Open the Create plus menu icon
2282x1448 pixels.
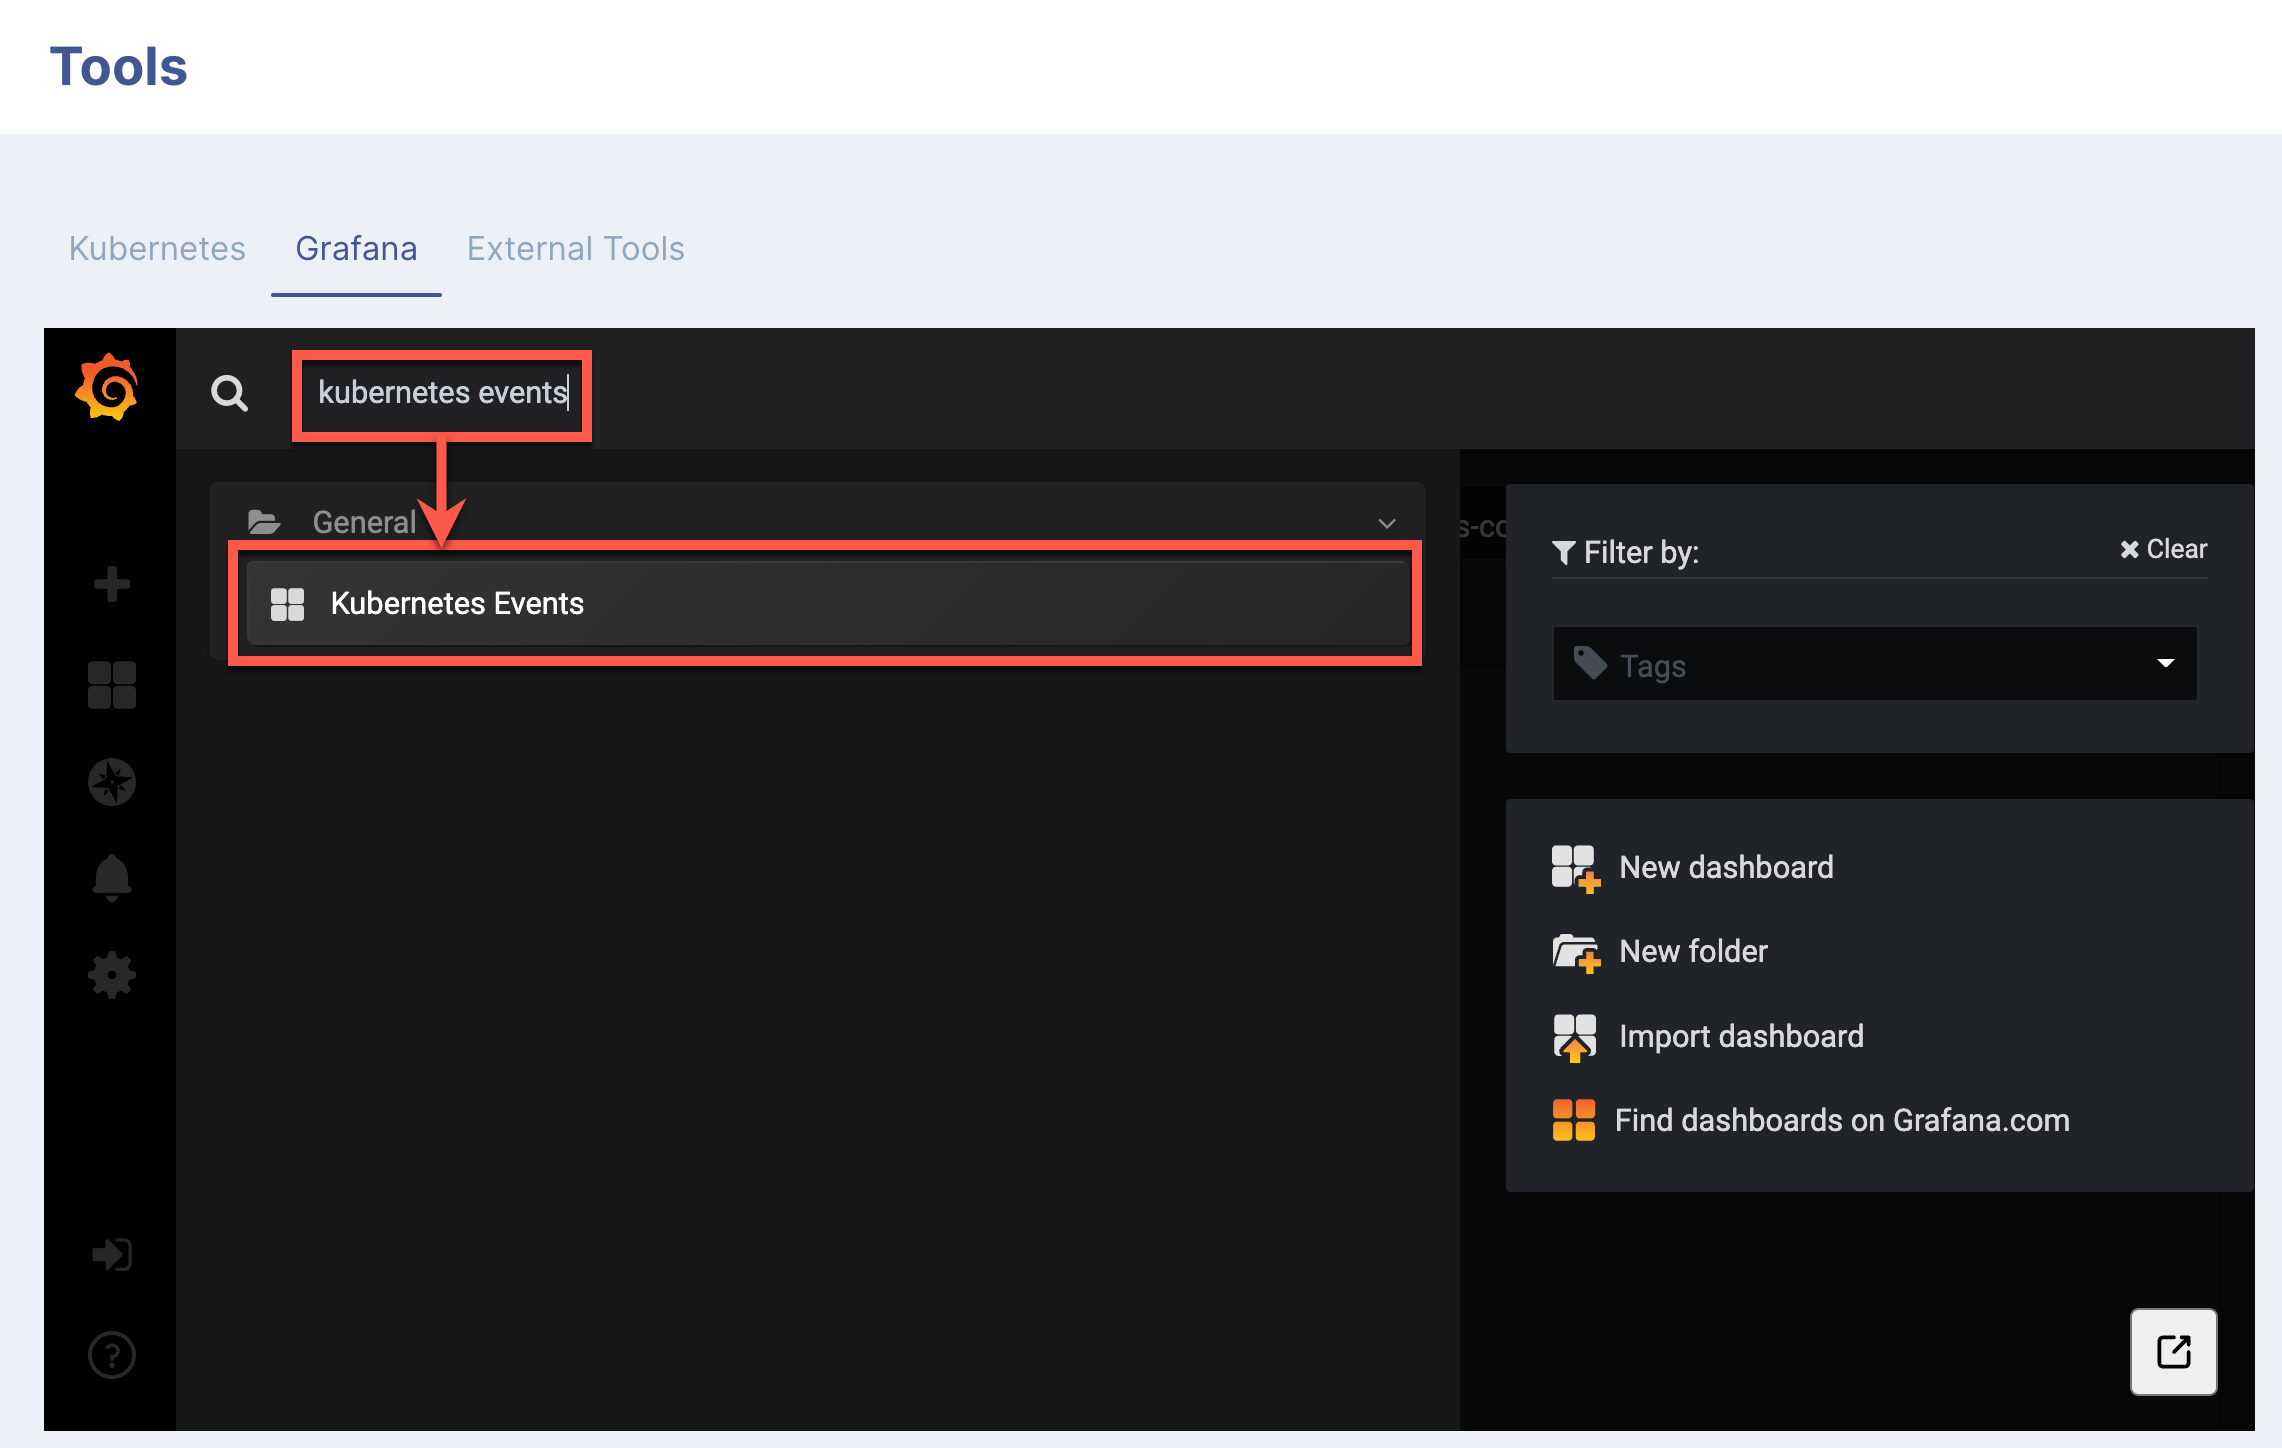coord(111,584)
